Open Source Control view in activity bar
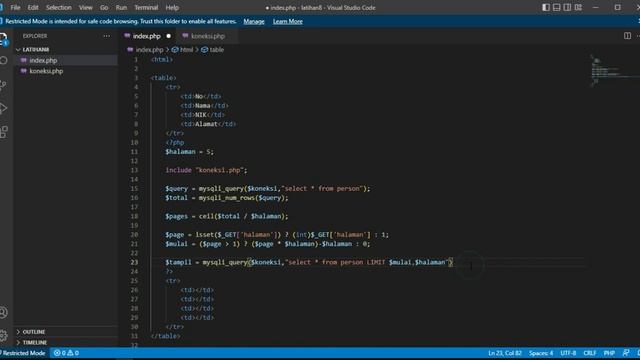The image size is (640, 360). (x=3, y=85)
